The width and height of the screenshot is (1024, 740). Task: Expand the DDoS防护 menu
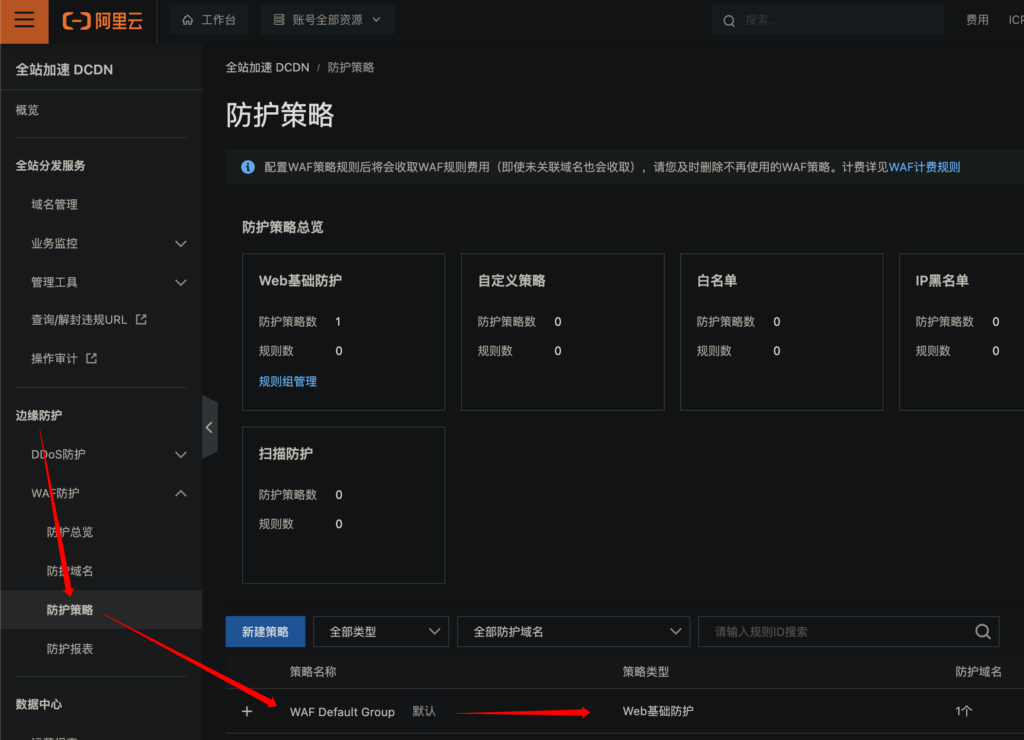tap(181, 455)
